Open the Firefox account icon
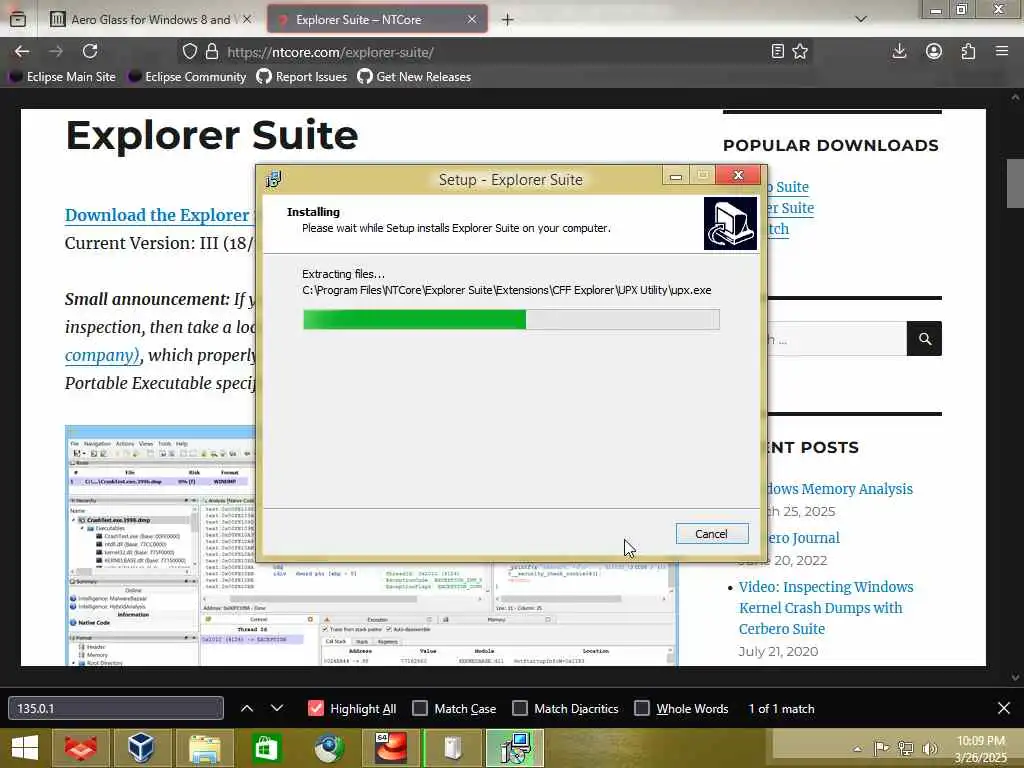1024x768 pixels. [934, 52]
